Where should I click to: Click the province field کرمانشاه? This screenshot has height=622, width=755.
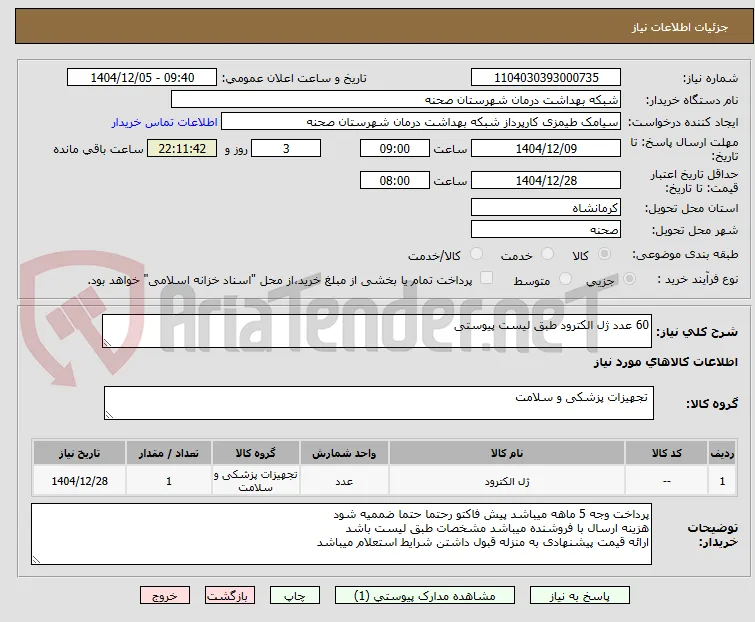(546, 207)
